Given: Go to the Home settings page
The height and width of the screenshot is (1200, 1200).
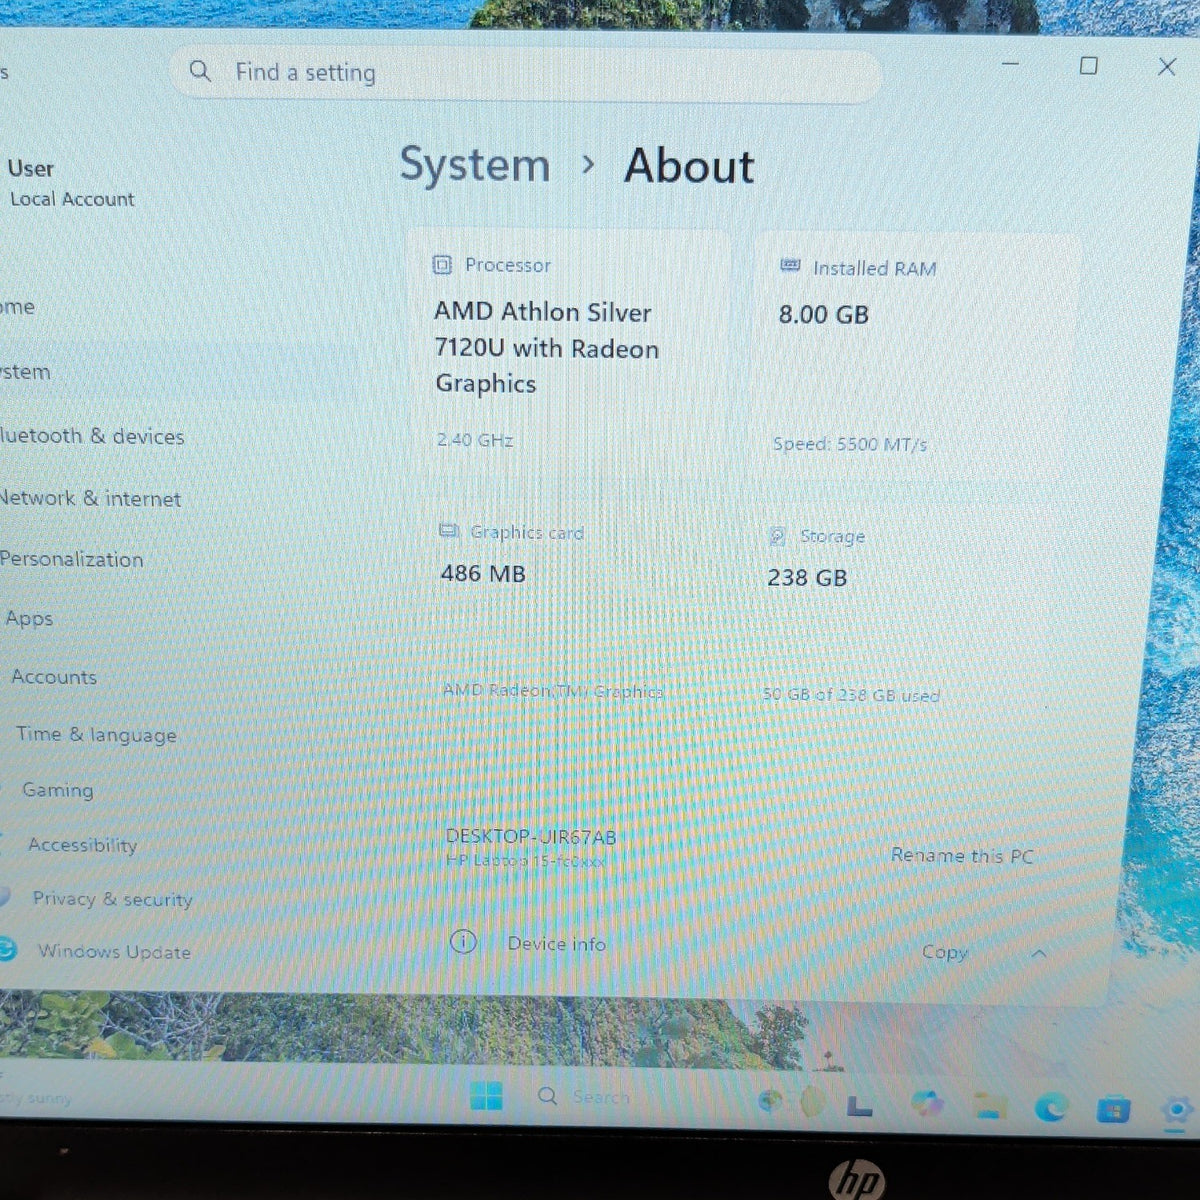Looking at the screenshot, I should (x=17, y=307).
